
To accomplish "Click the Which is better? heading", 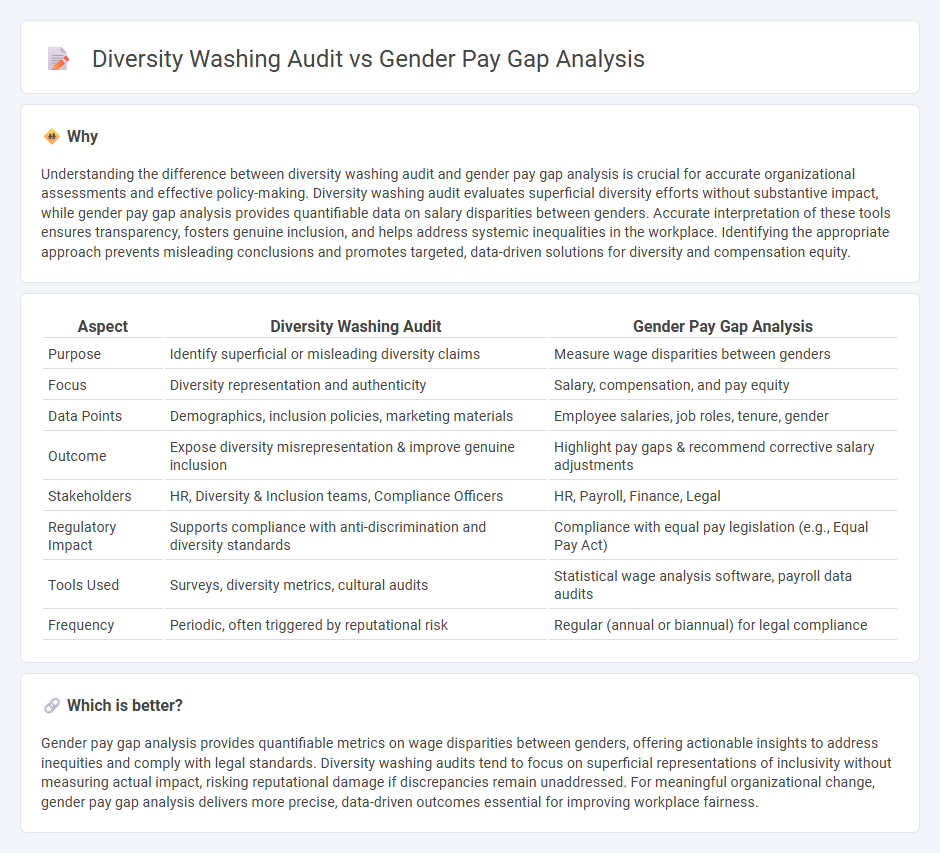I will tap(125, 706).
